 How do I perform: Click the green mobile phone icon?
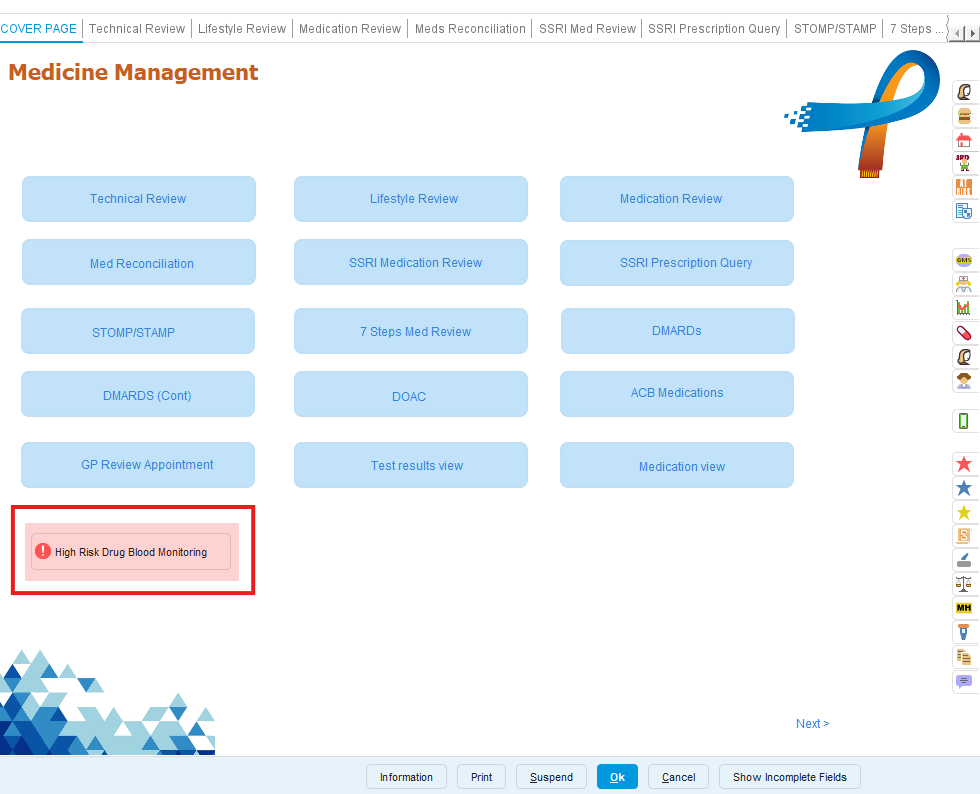[x=964, y=421]
